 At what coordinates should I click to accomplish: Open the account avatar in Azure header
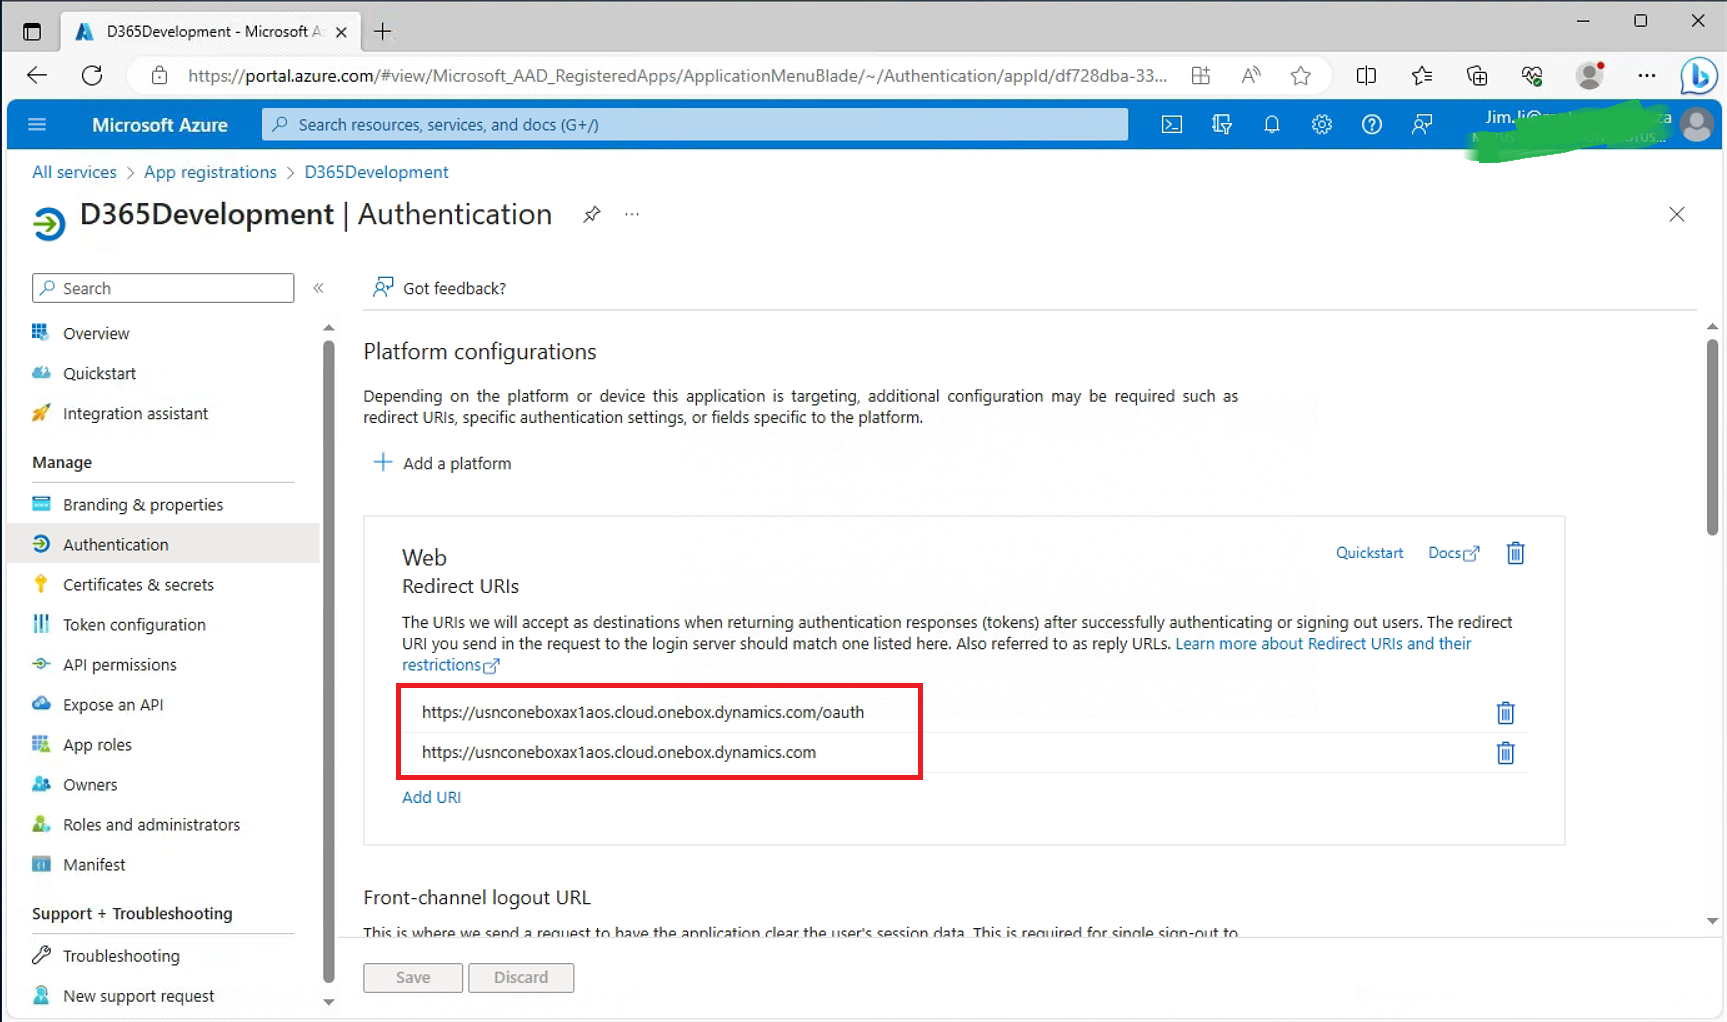1696,125
